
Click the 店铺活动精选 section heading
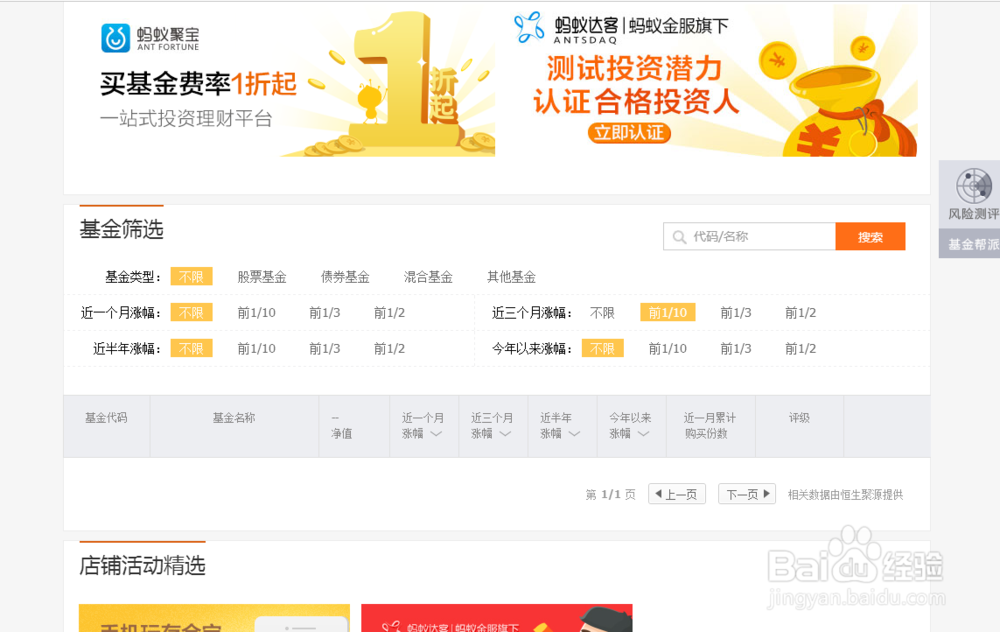point(142,566)
